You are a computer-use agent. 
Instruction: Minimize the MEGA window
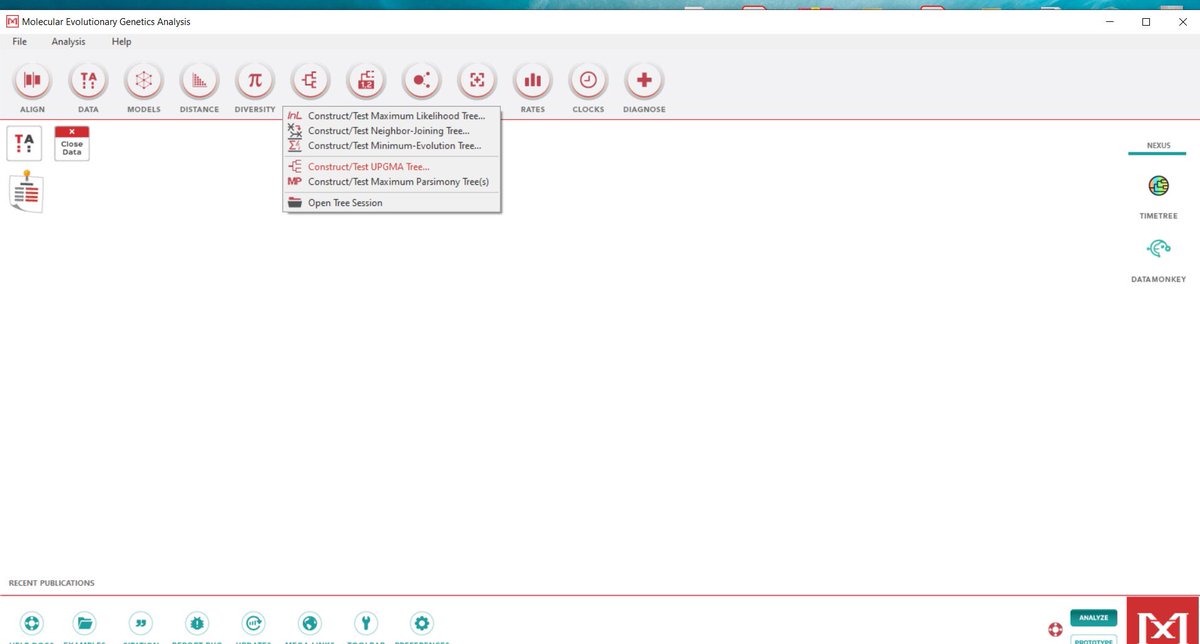click(1110, 21)
